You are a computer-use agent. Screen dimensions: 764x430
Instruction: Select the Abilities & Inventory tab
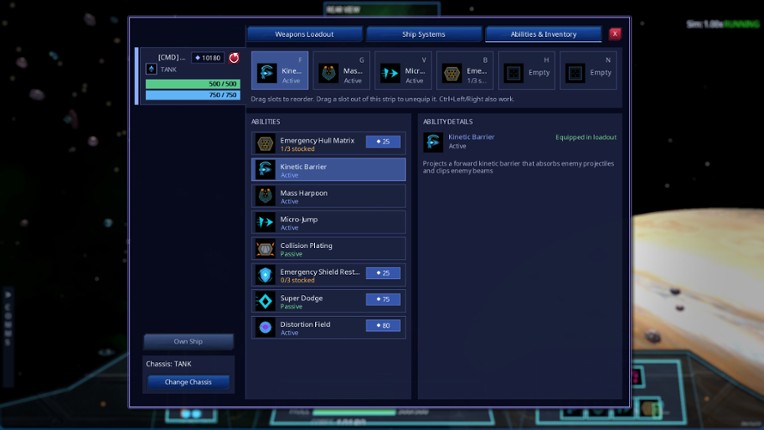click(543, 34)
